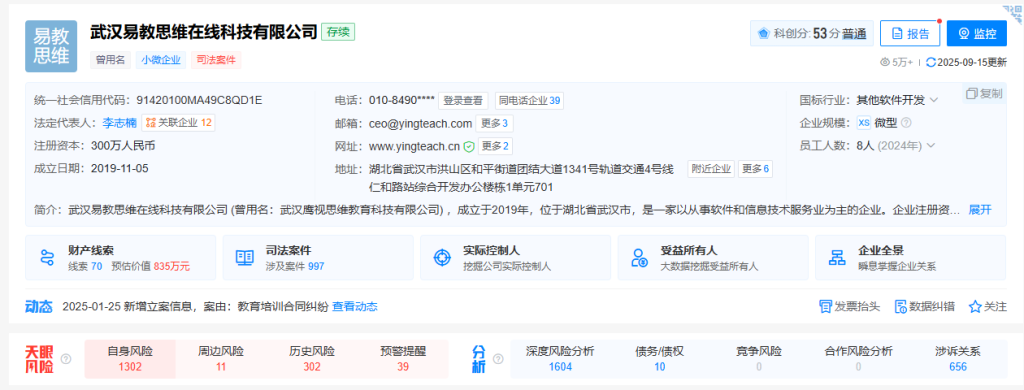Click the 企业全景 hierarchy icon

click(x=837, y=257)
